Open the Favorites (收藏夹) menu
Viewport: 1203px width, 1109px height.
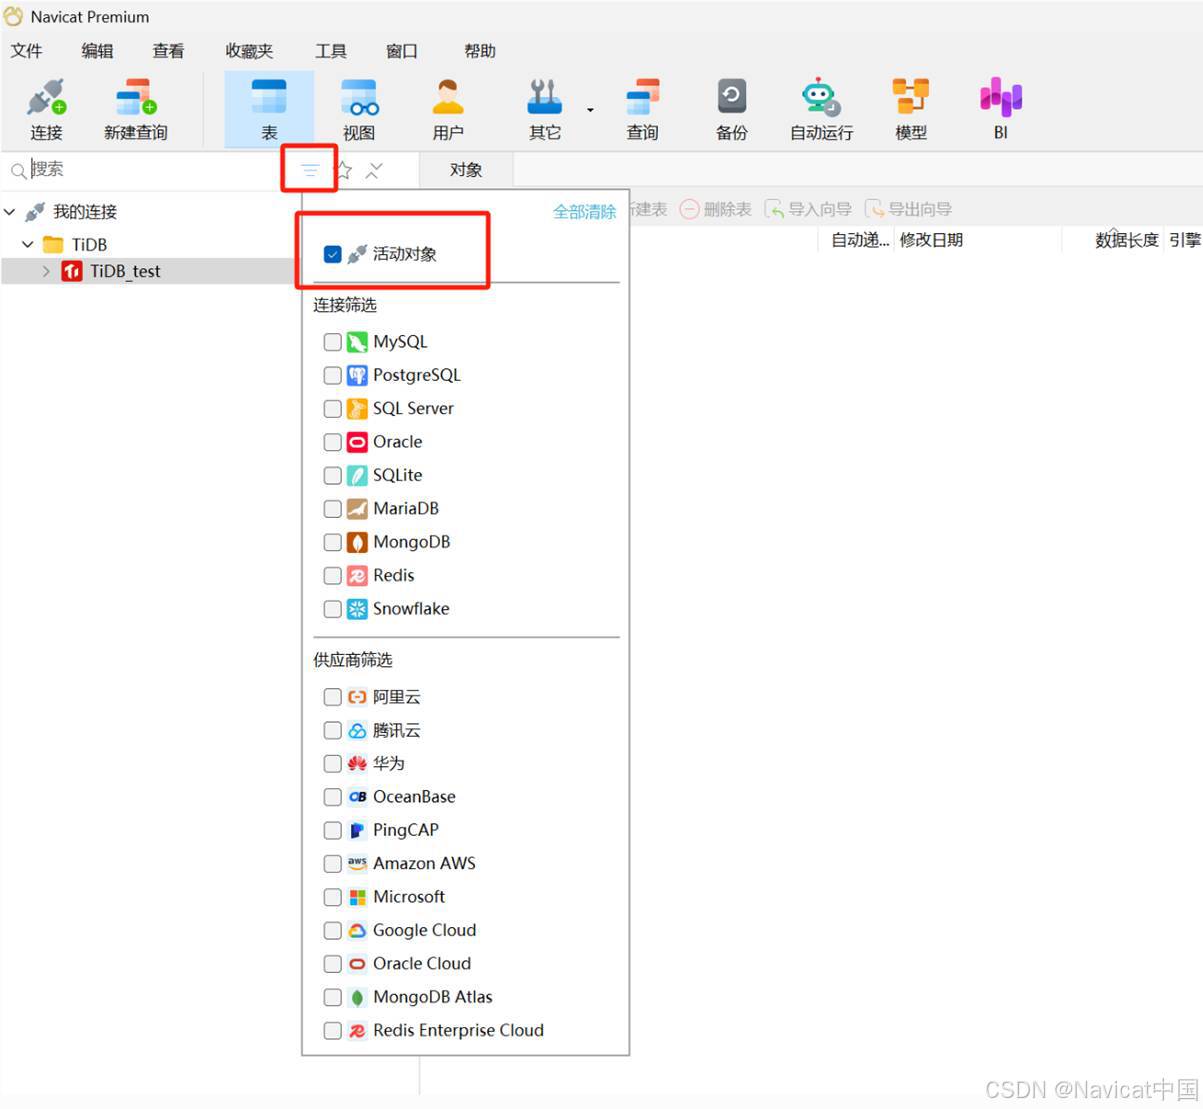[x=249, y=51]
